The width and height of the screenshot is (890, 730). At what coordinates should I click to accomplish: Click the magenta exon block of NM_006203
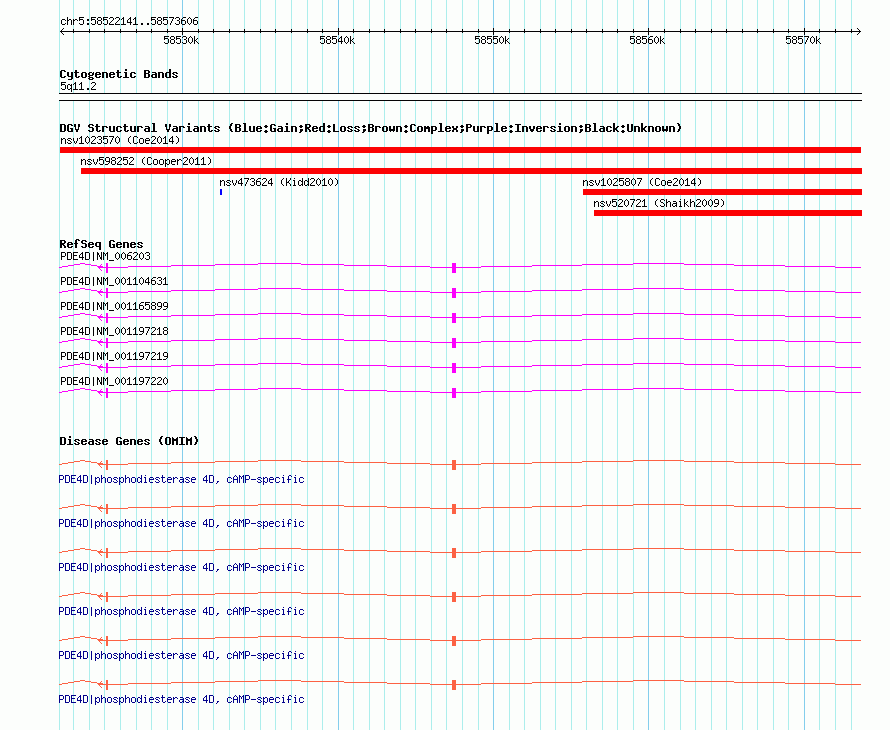coord(454,268)
